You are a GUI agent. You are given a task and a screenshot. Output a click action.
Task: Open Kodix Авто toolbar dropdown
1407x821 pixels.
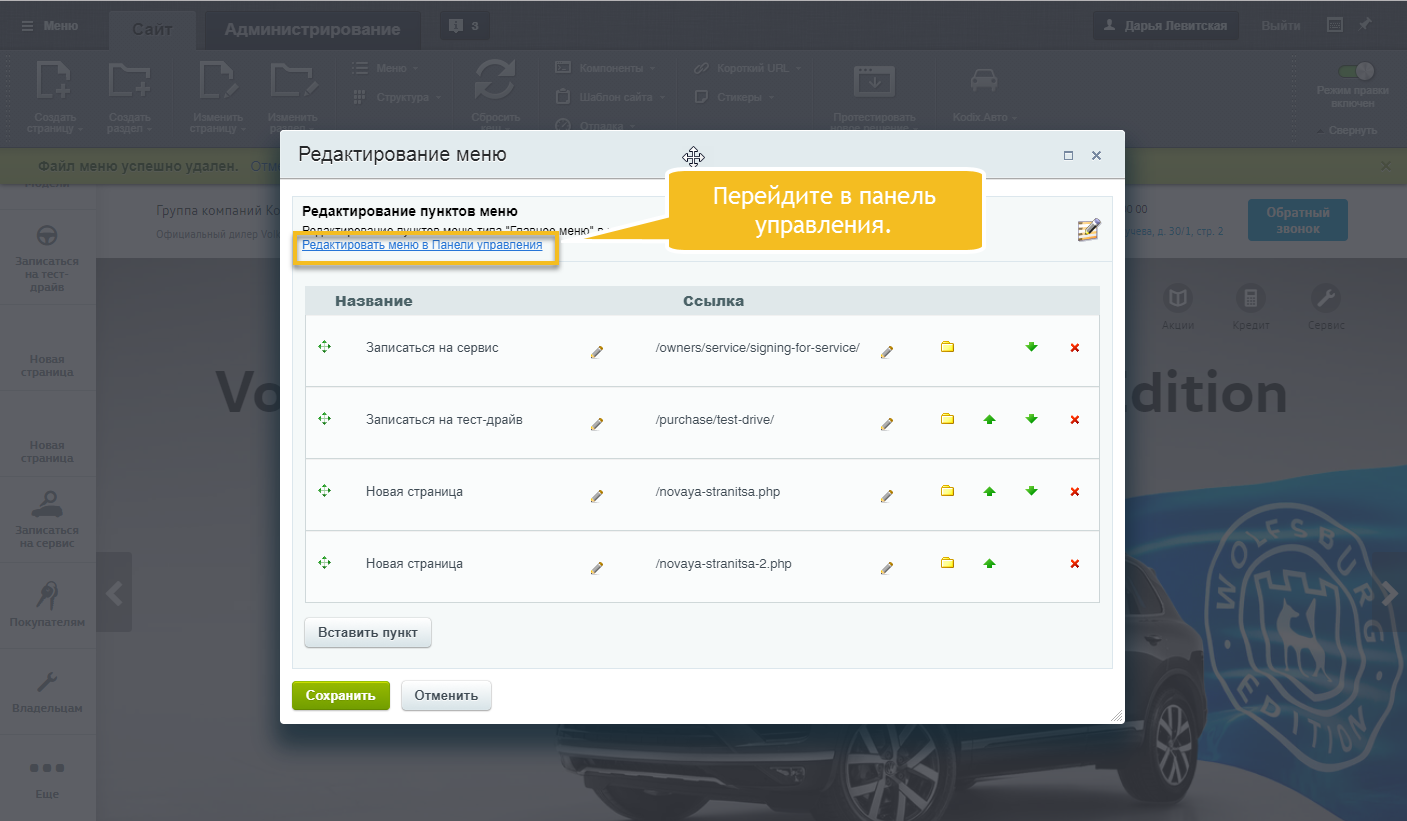pos(984,96)
